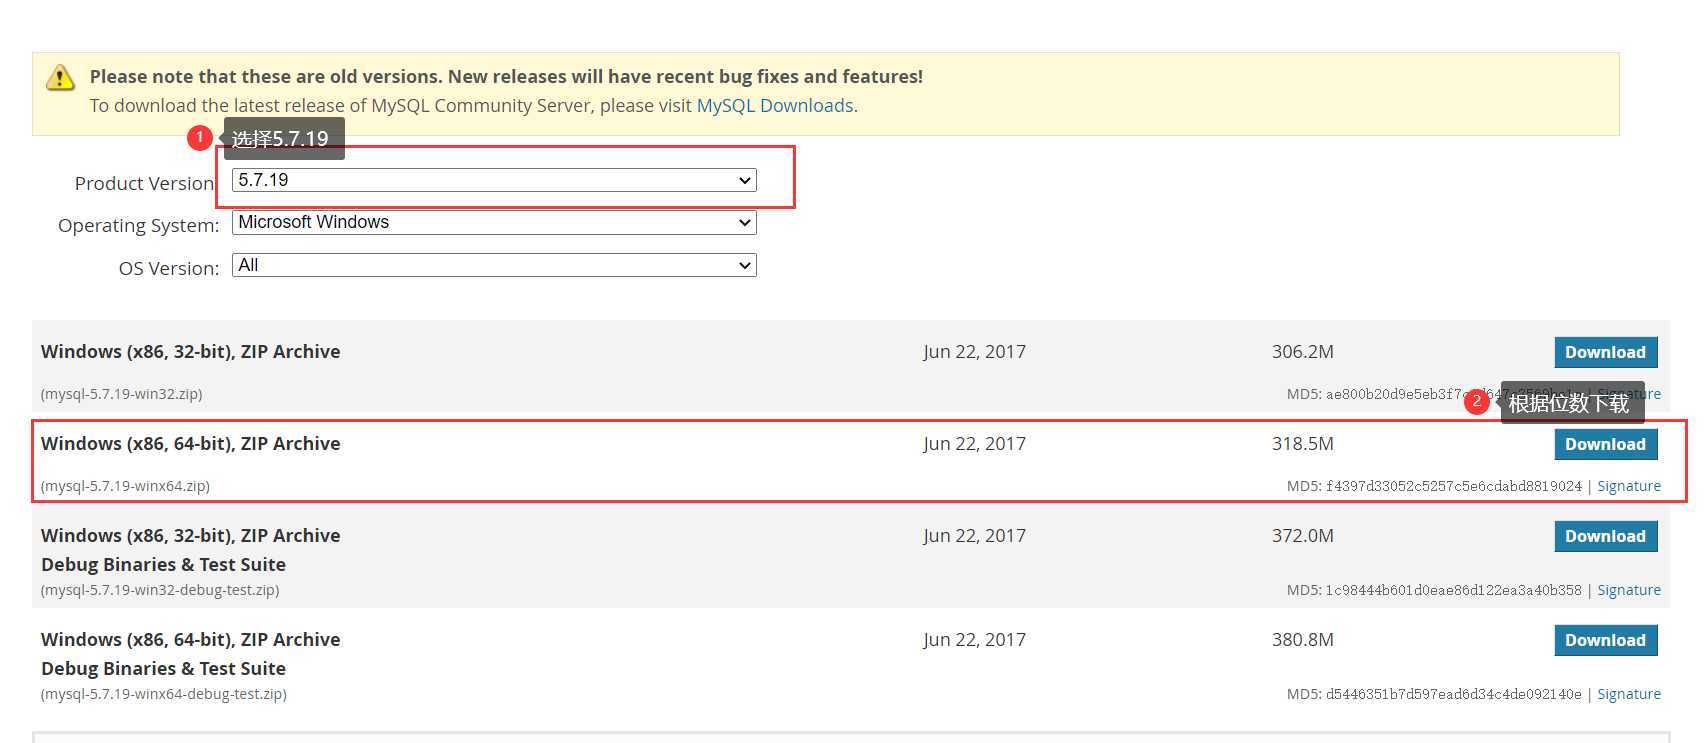Download the 64-bit ZIP Archive (318.5M)
Image resolution: width=1707 pixels, height=743 pixels.
tap(1606, 444)
